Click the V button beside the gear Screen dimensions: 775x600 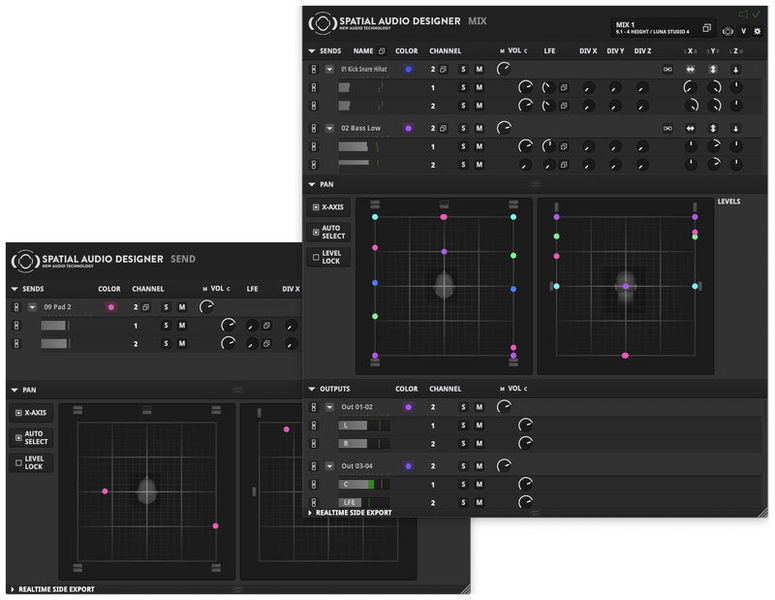pyautogui.click(x=743, y=31)
